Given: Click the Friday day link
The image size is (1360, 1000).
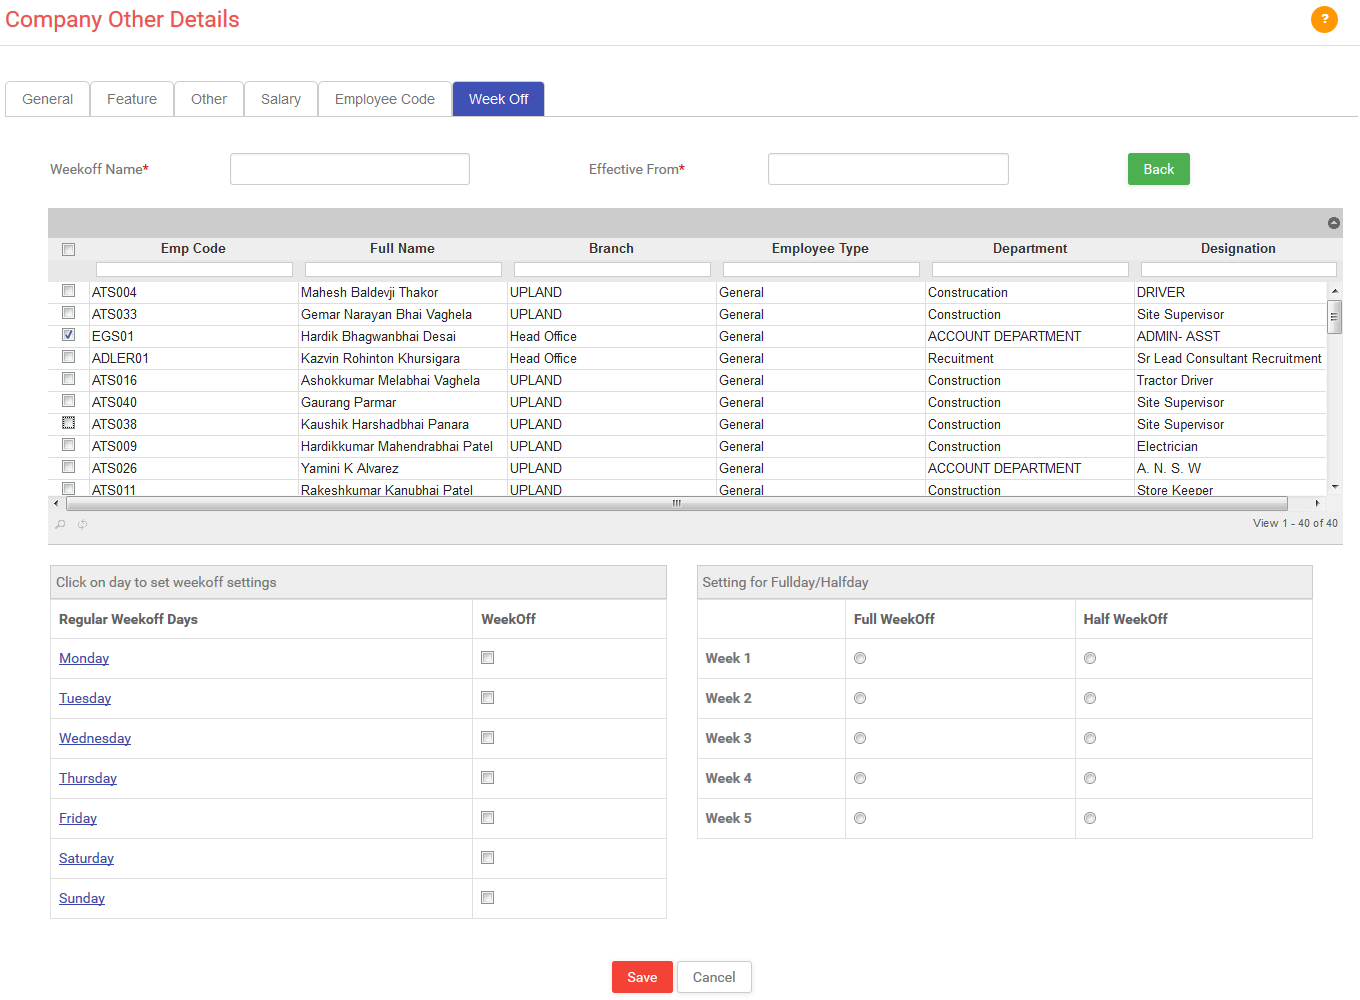Looking at the screenshot, I should 78,818.
